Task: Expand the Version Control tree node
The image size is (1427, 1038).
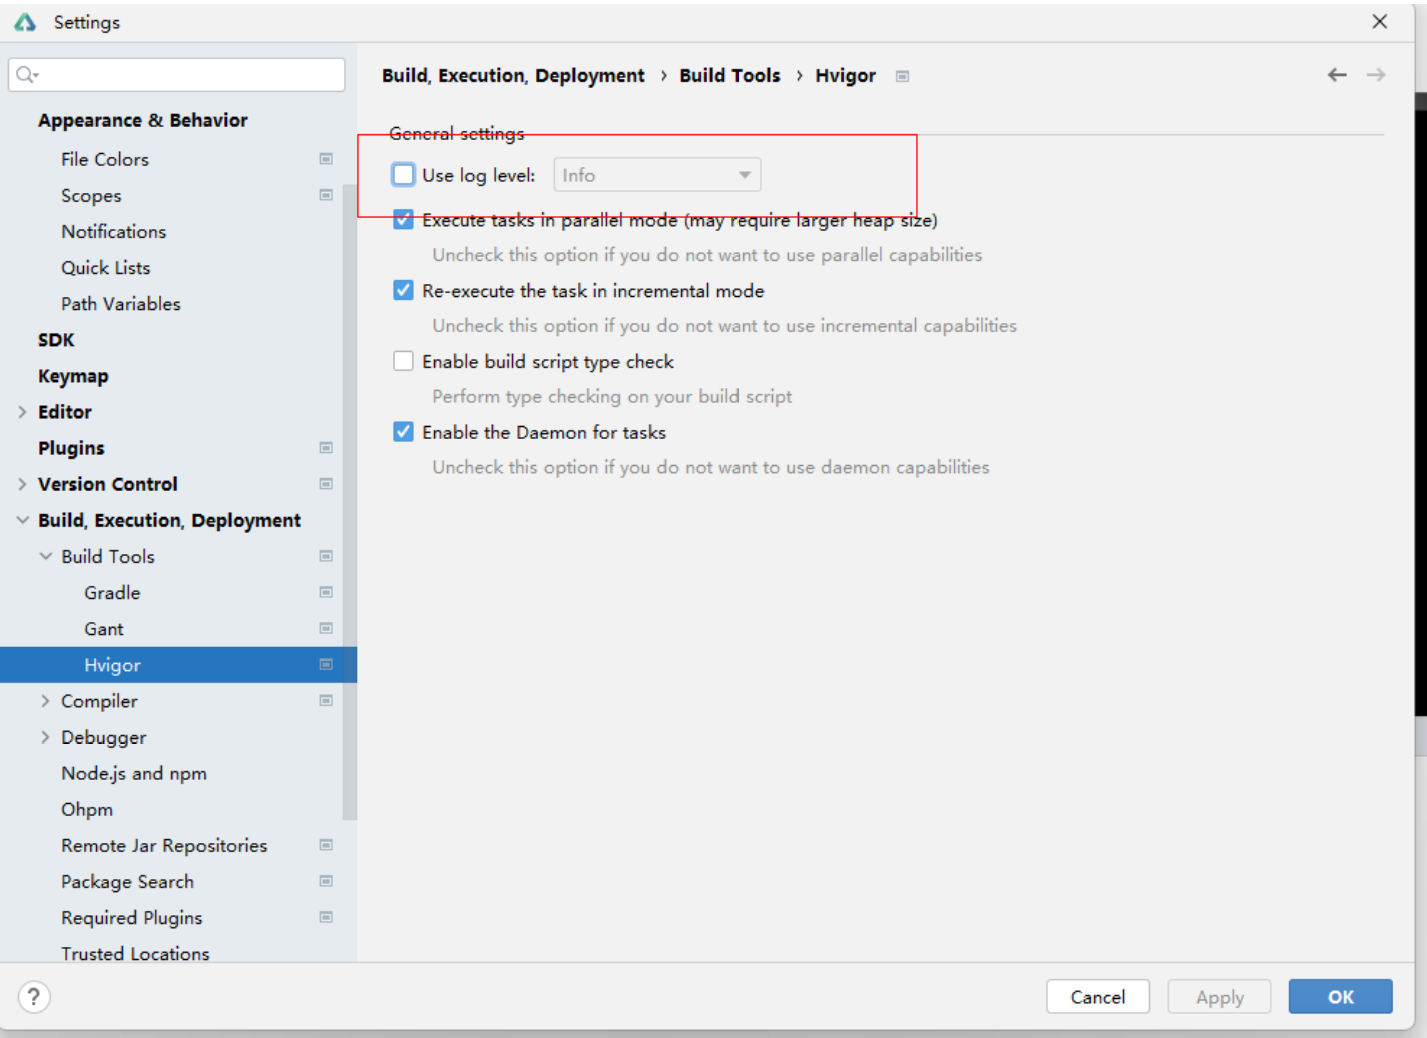Action: (22, 484)
